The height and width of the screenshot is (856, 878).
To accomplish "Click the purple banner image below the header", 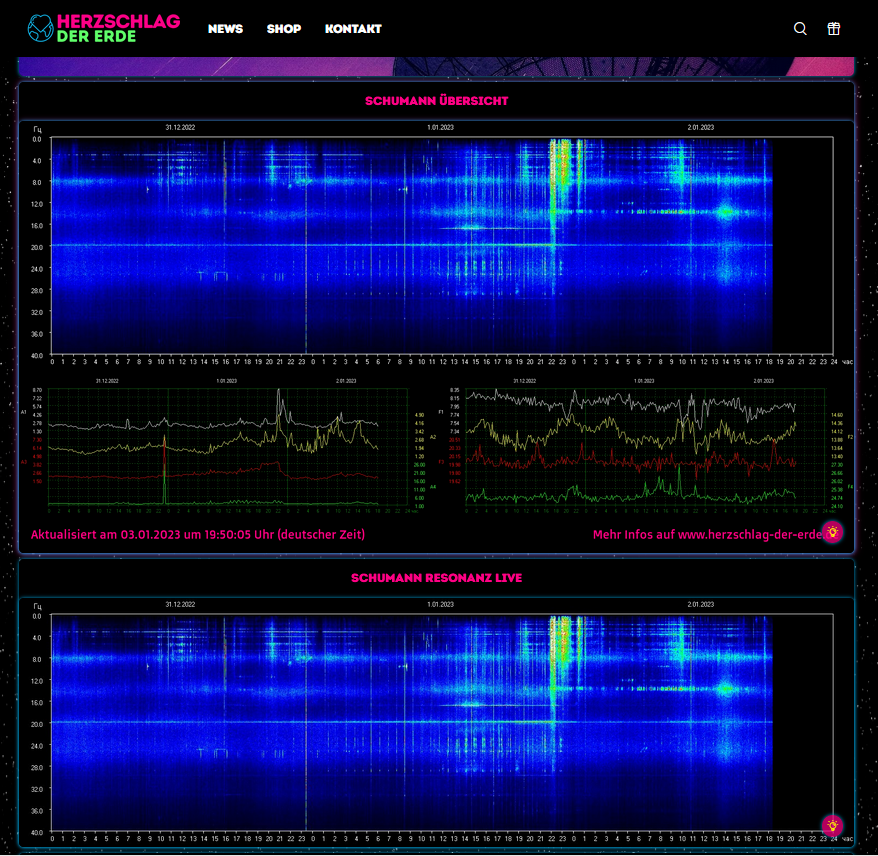I will pyautogui.click(x=436, y=67).
